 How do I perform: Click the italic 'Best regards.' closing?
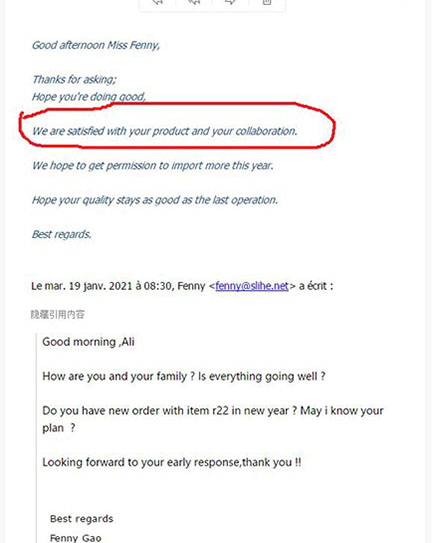[62, 234]
